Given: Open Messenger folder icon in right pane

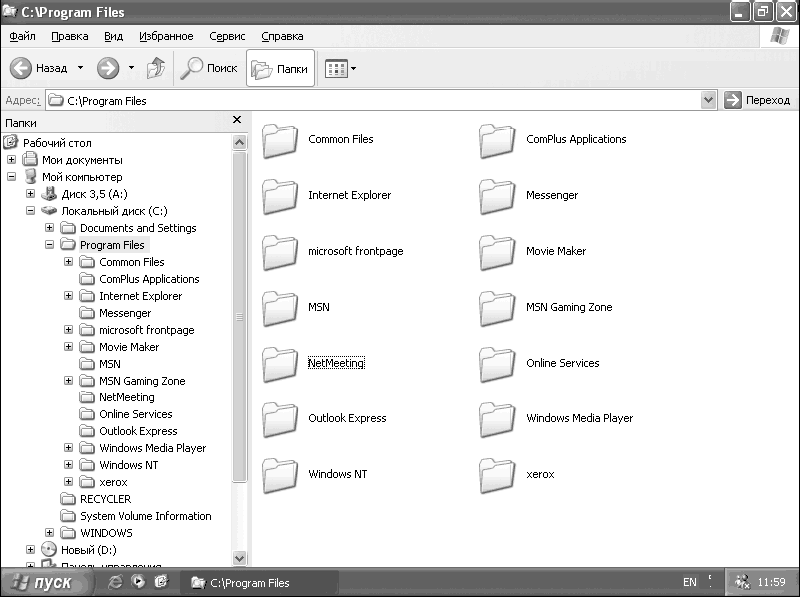Looking at the screenshot, I should (497, 196).
